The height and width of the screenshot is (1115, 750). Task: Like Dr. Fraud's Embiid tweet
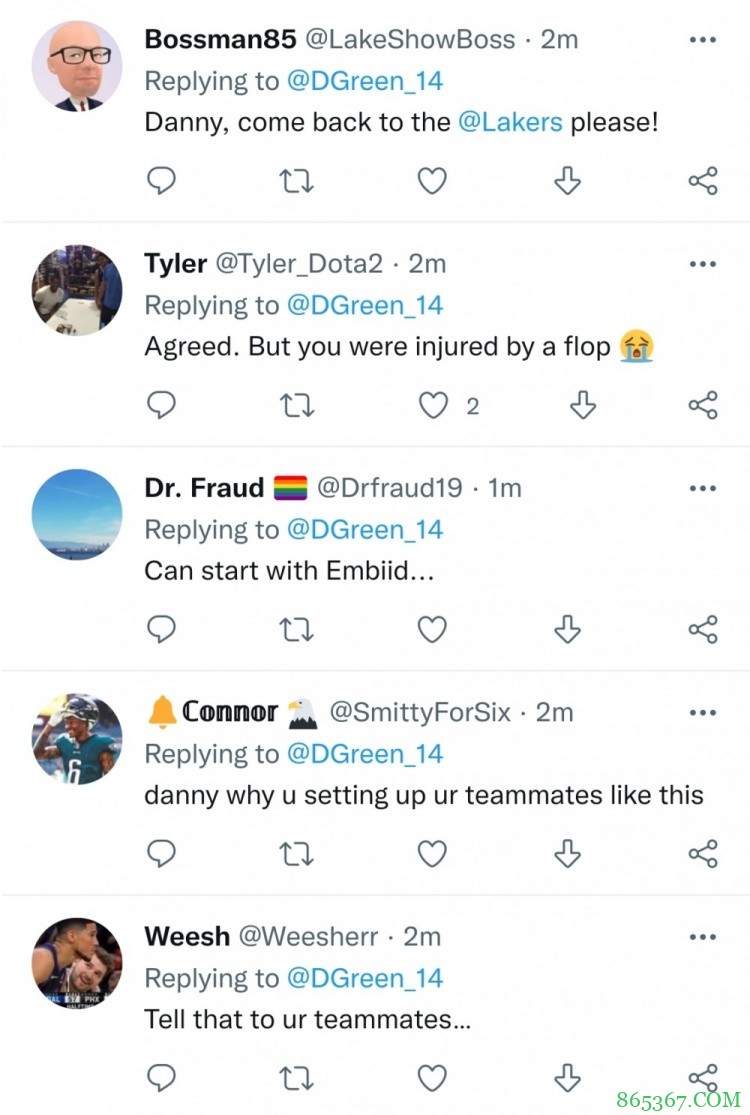pos(432,629)
